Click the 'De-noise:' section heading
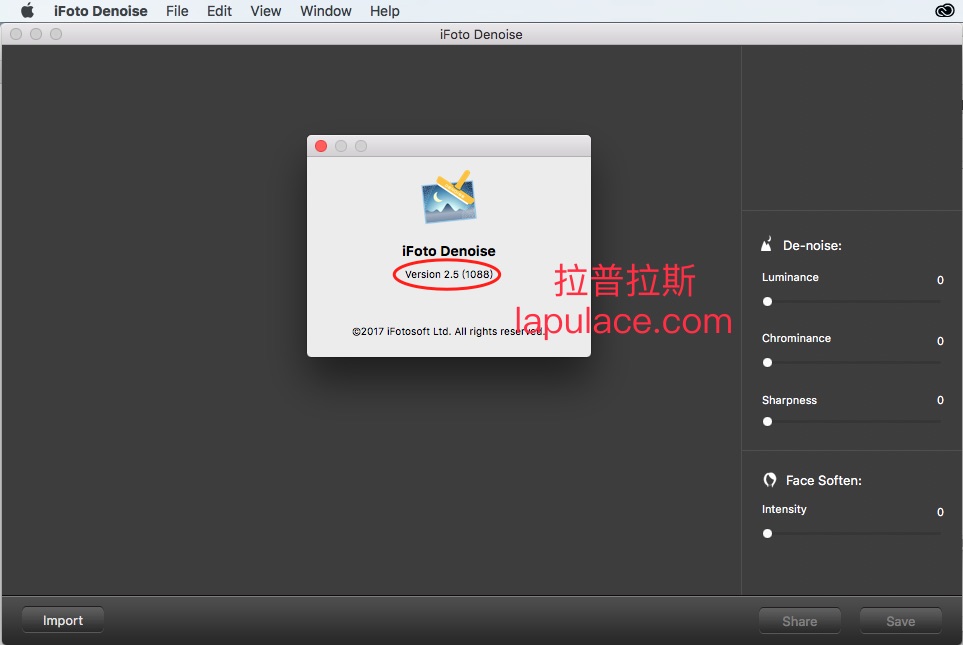This screenshot has width=963, height=645. 812,245
